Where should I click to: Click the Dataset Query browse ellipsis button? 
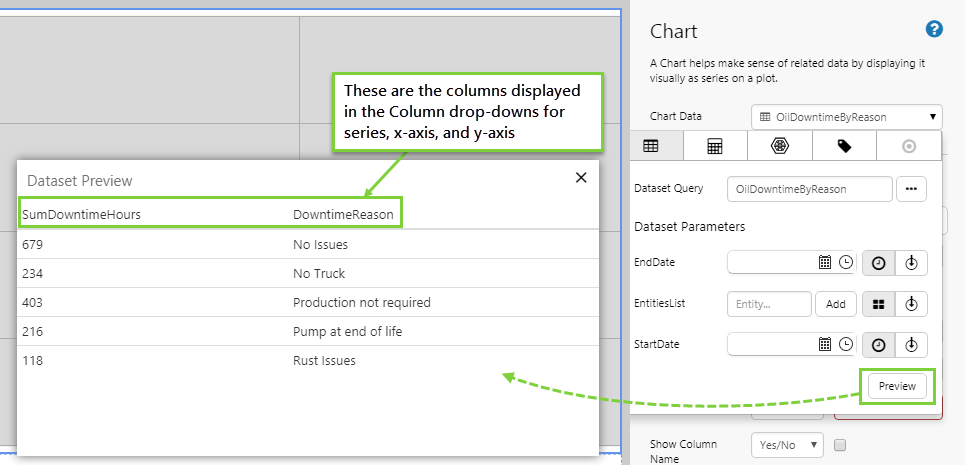[x=911, y=188]
